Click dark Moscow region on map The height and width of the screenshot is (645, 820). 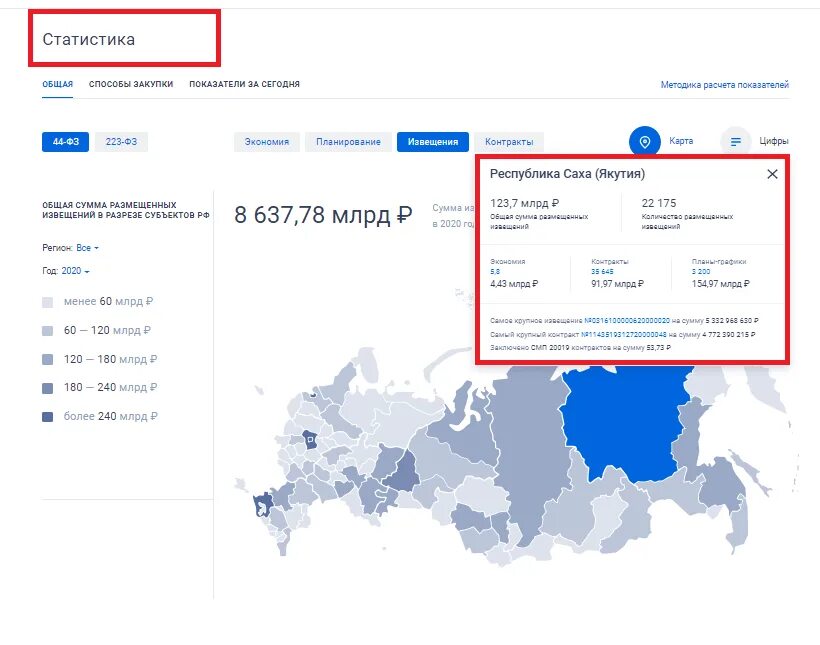pos(310,439)
